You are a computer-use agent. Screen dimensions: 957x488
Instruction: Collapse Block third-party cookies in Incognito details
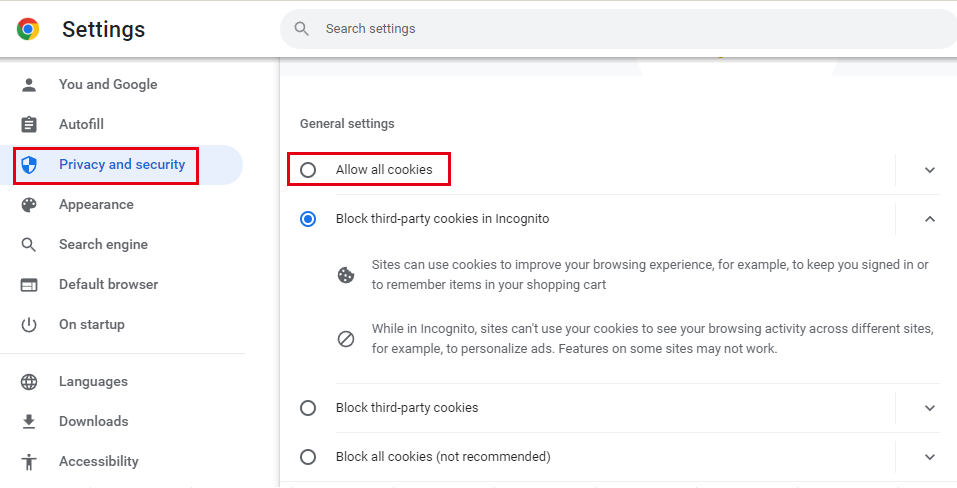pyautogui.click(x=930, y=218)
